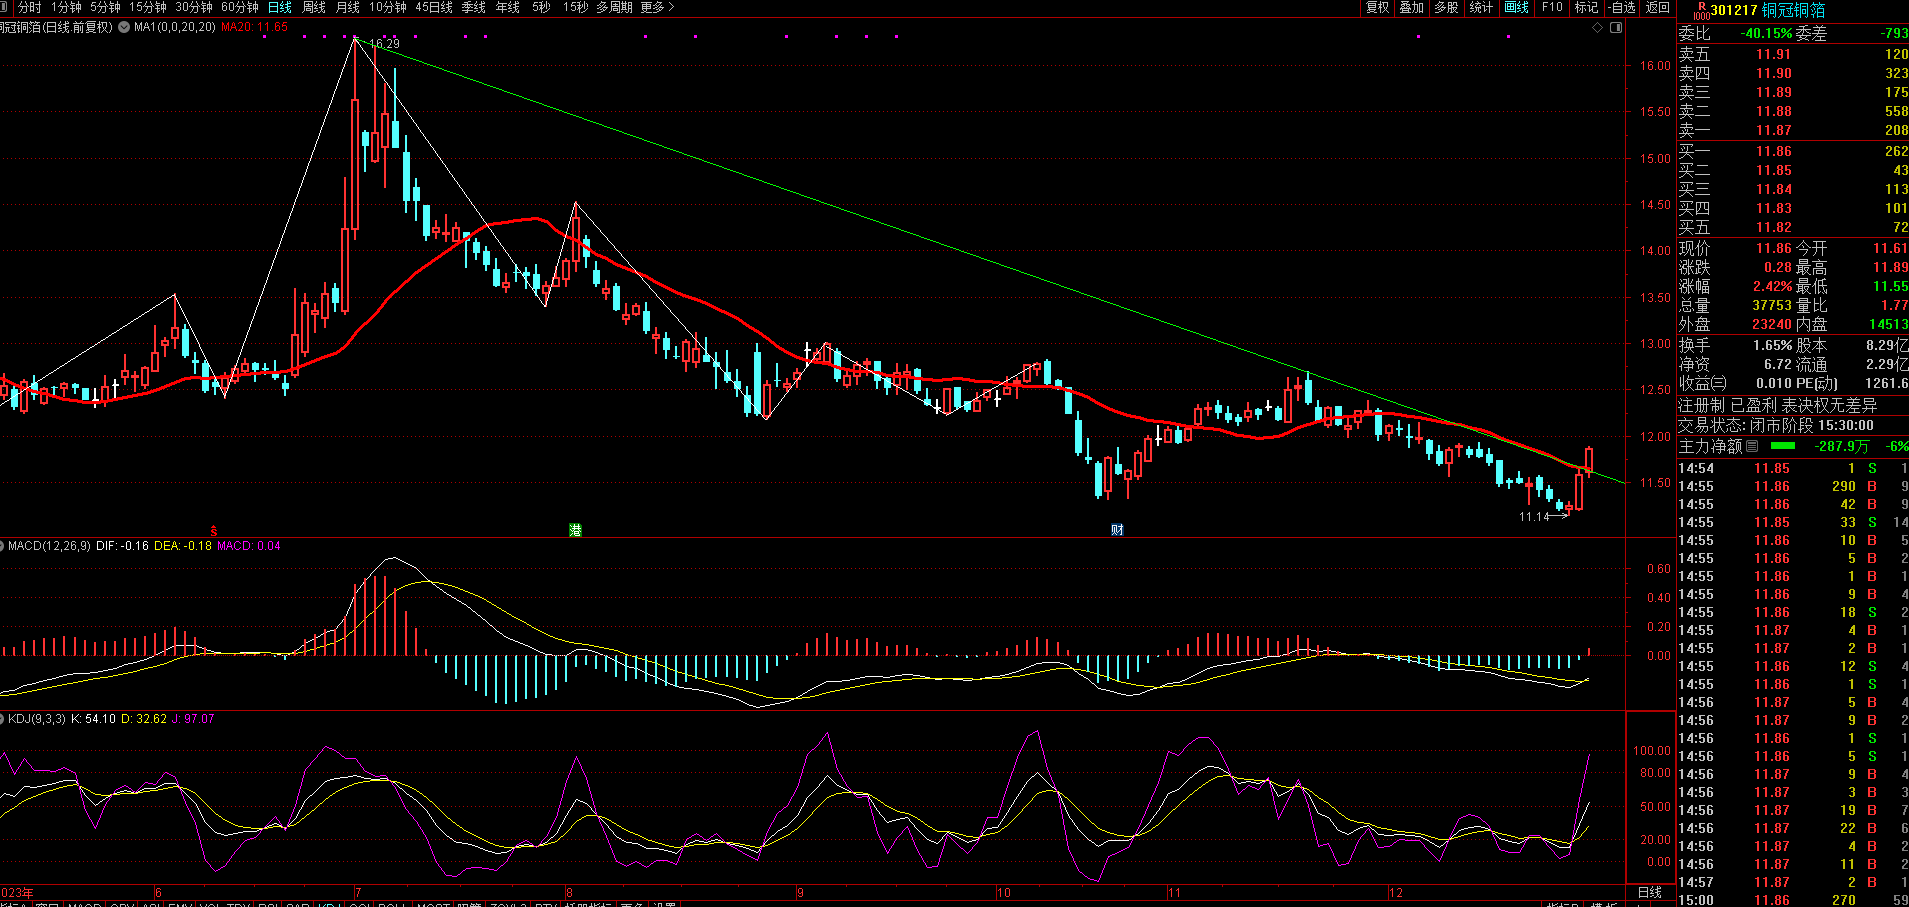Viewport: 1909px width, 907px height.
Task: Click the 换手 1.65% value
Action: click(1772, 345)
